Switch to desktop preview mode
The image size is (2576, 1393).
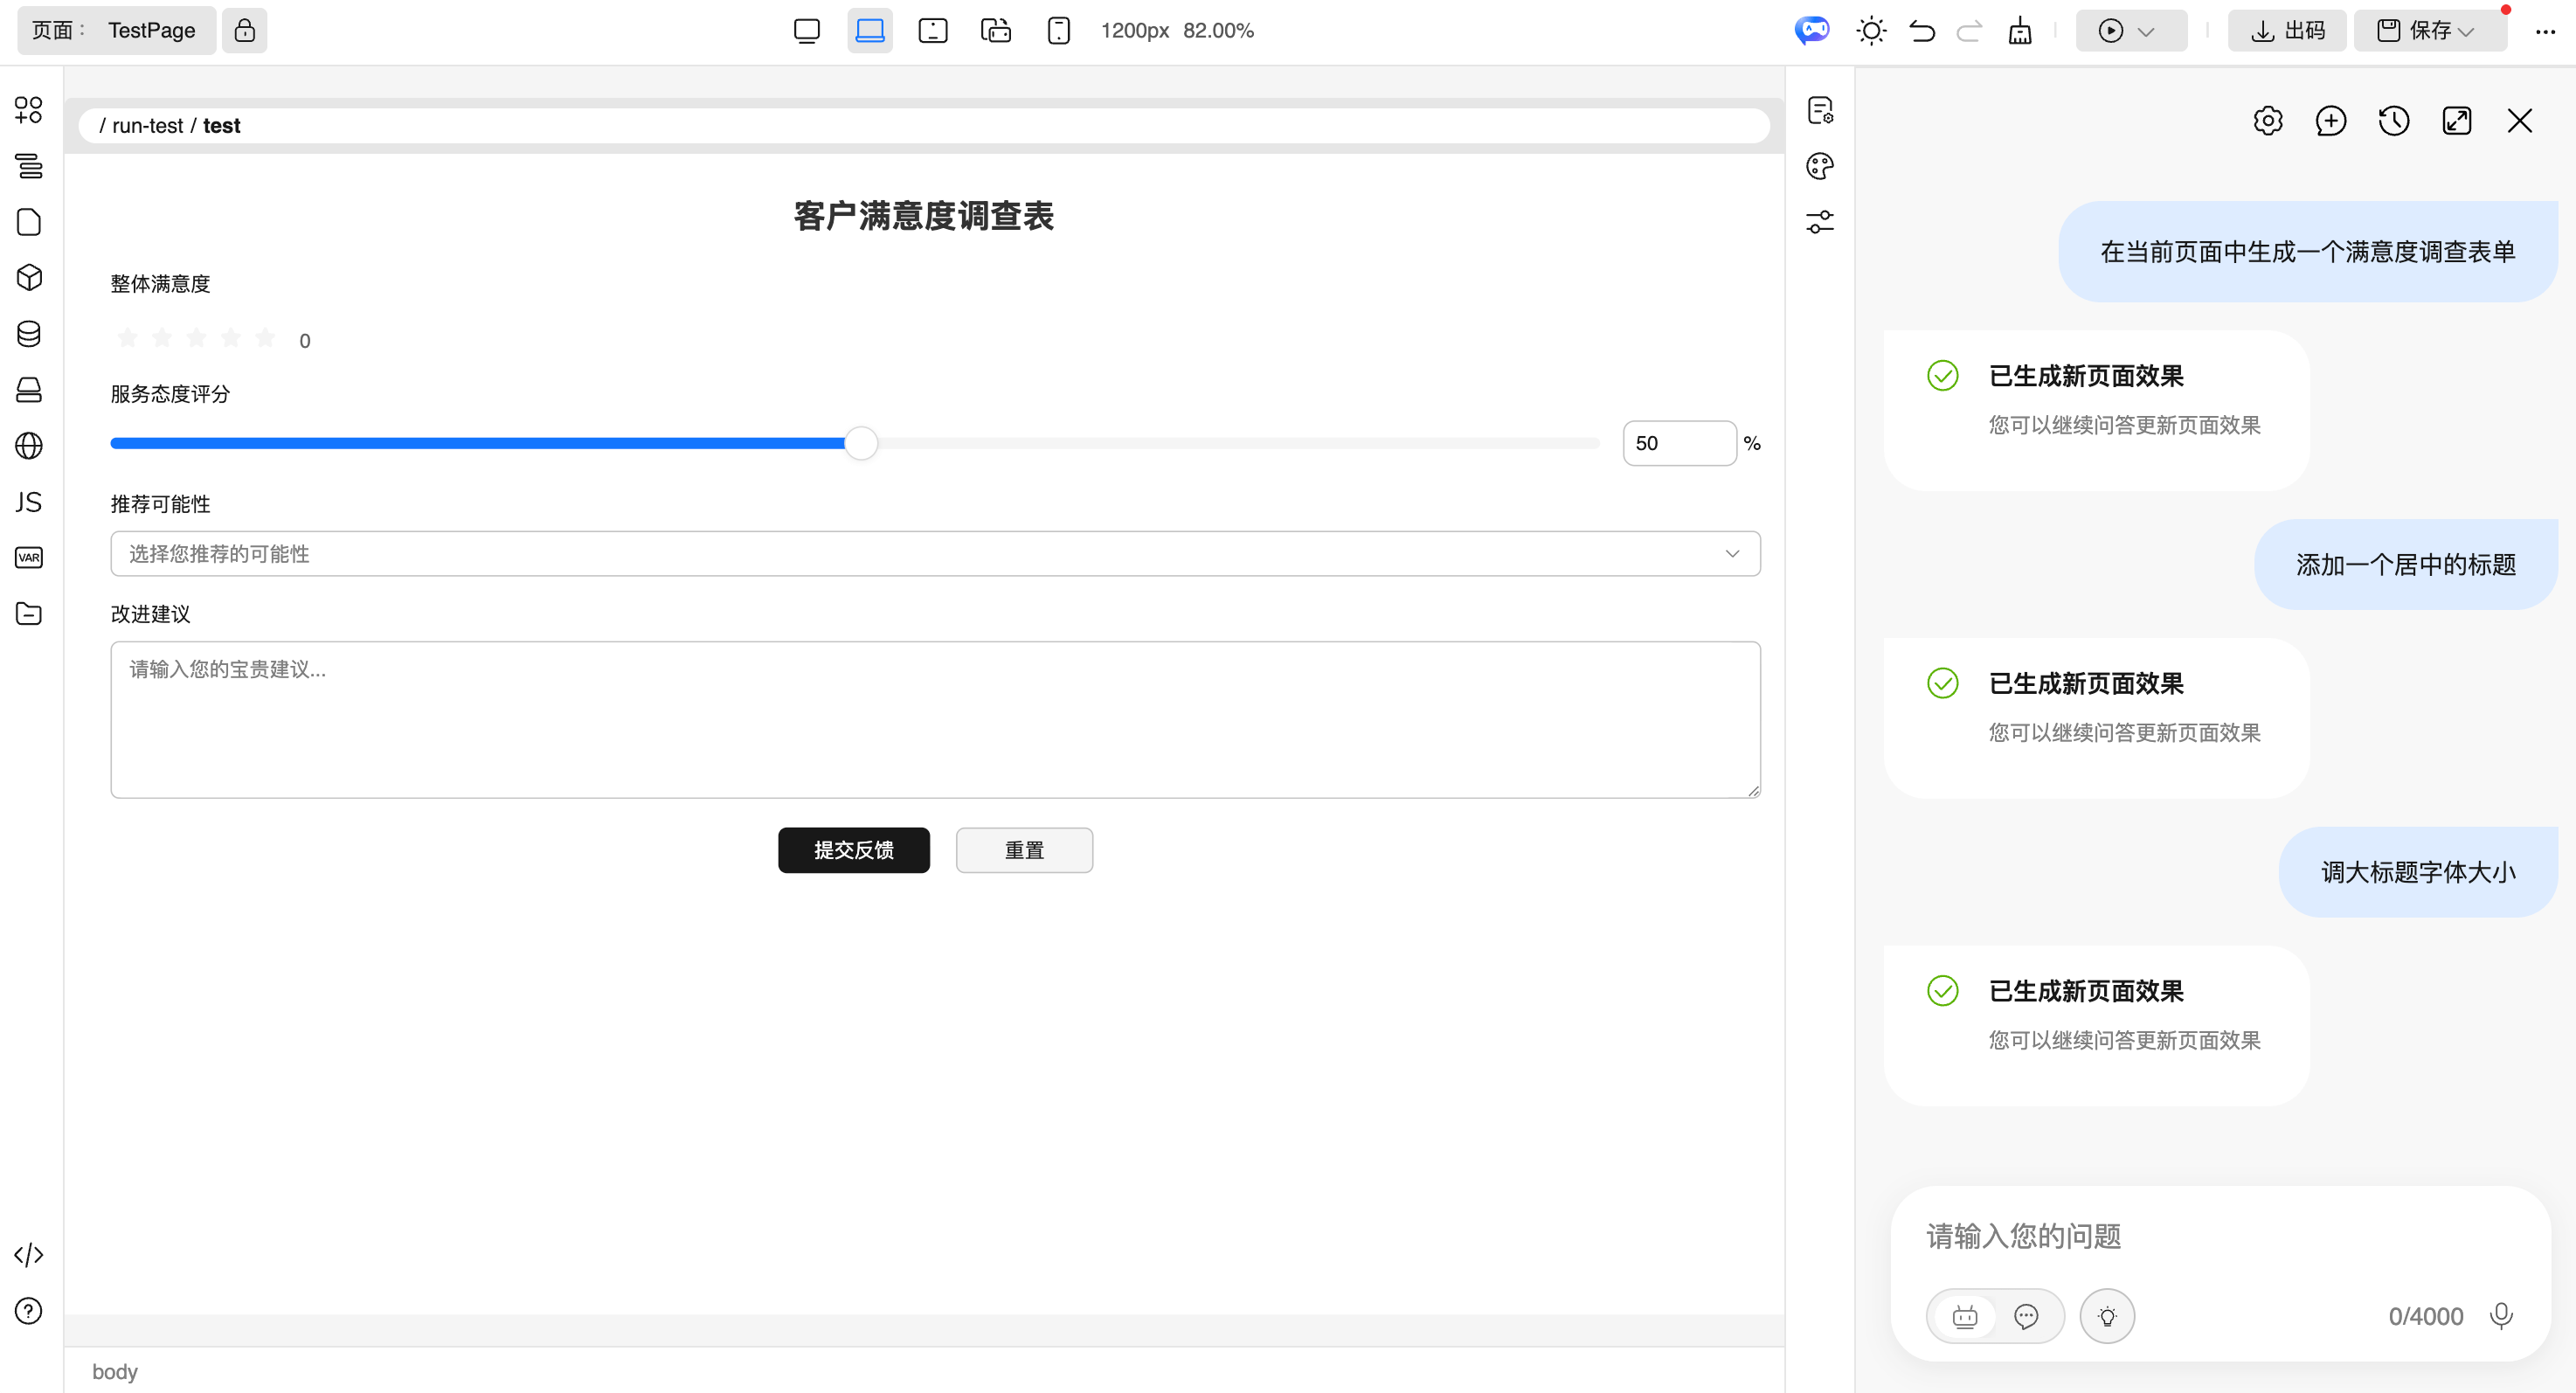(x=807, y=30)
